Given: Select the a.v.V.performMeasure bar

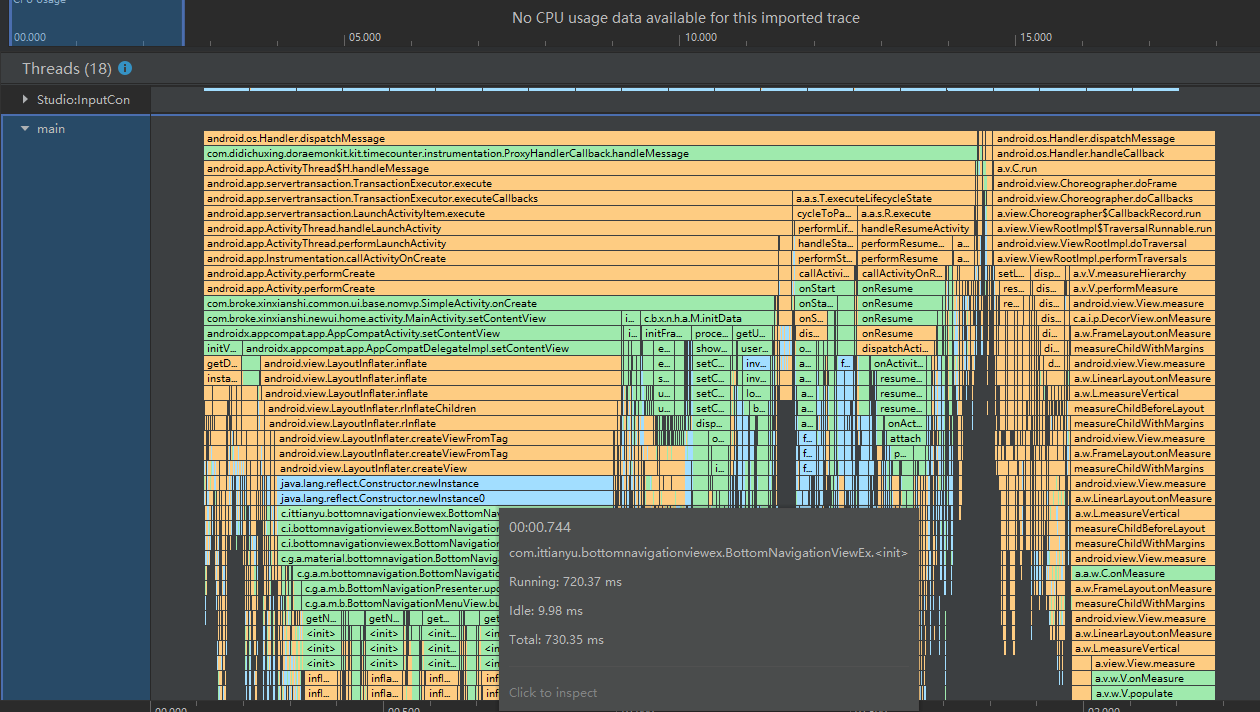Looking at the screenshot, I should pyautogui.click(x=1142, y=289).
